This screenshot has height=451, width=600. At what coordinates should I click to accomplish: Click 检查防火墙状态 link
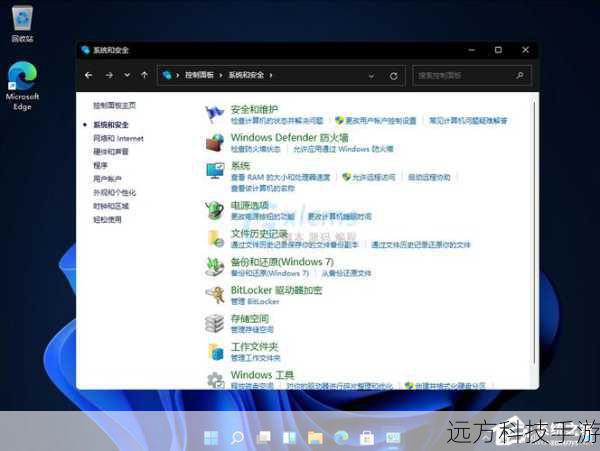255,149
